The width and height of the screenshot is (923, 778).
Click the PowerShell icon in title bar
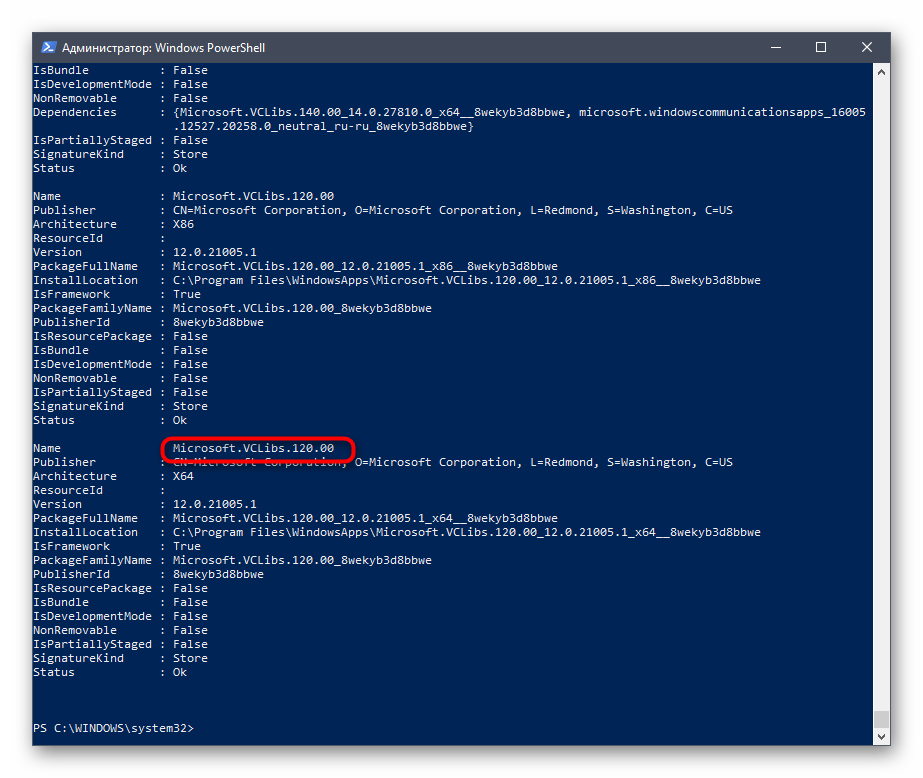[x=48, y=47]
